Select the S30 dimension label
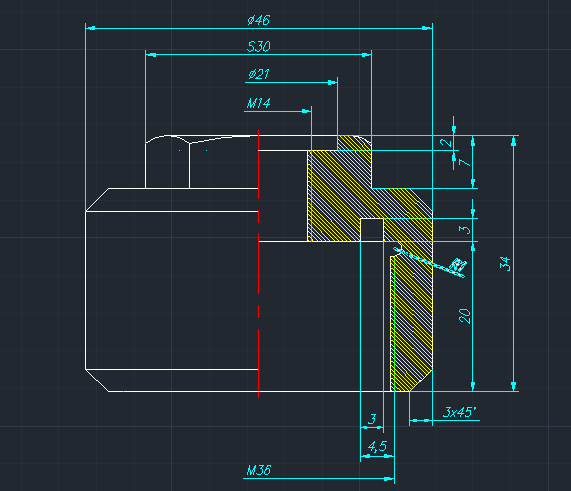The height and width of the screenshot is (491, 571). [259, 46]
